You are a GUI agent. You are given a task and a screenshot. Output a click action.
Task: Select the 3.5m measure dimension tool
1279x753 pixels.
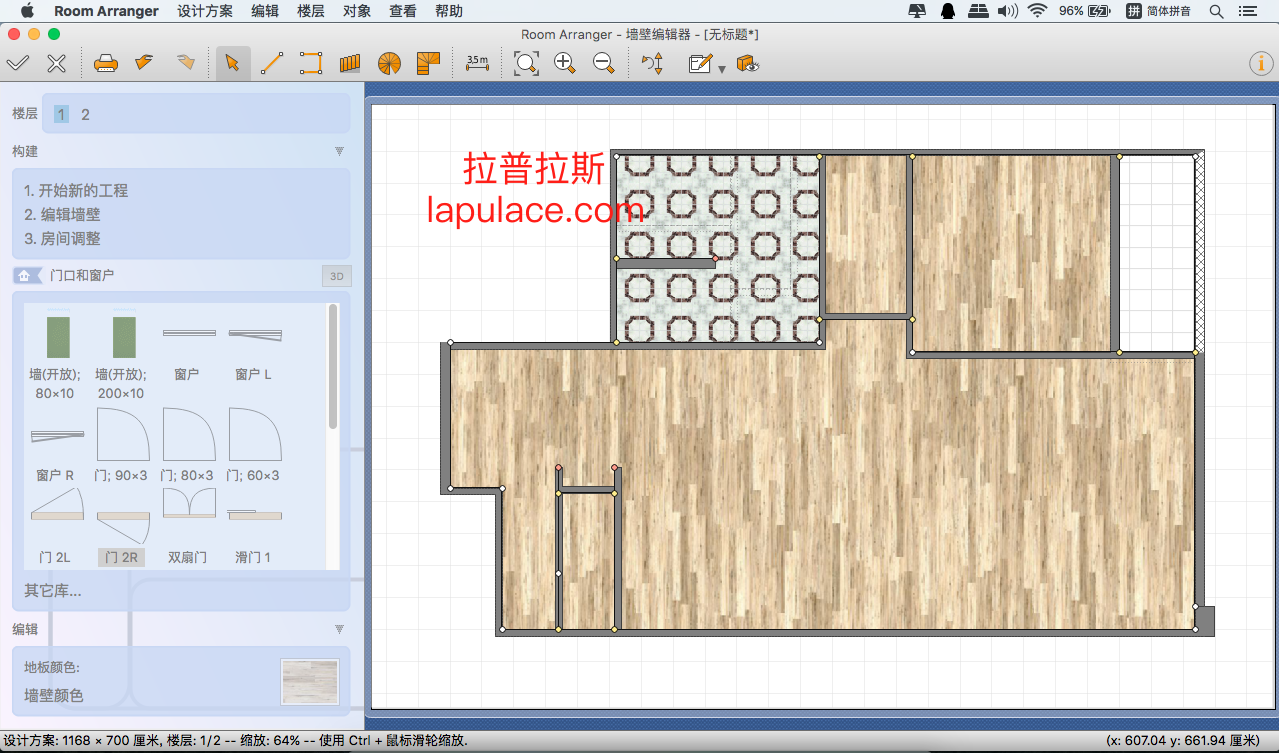click(477, 63)
